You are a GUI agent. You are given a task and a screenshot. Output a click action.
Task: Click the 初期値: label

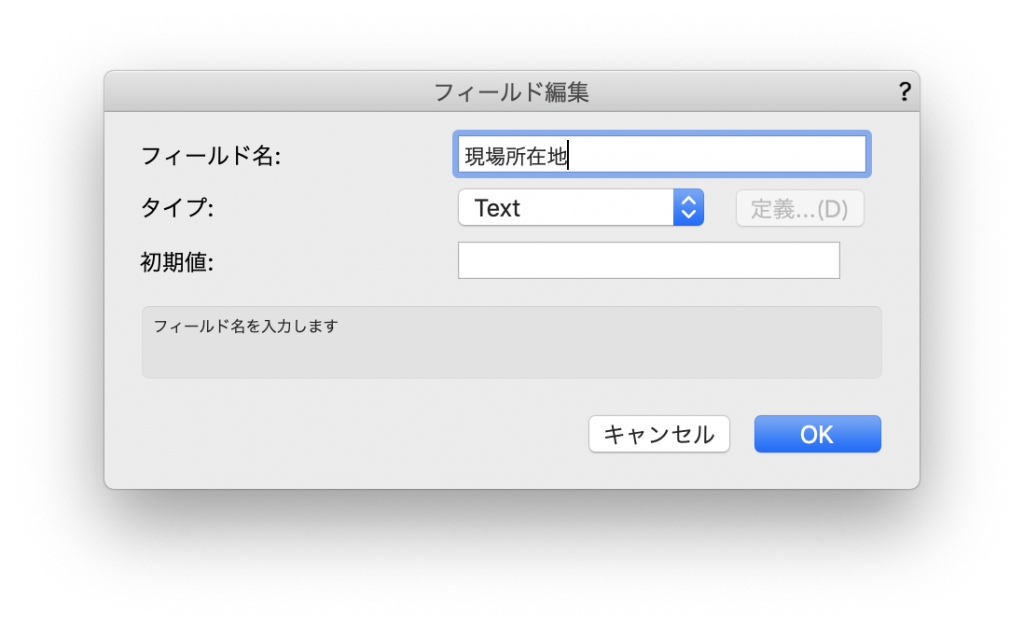pyautogui.click(x=177, y=262)
